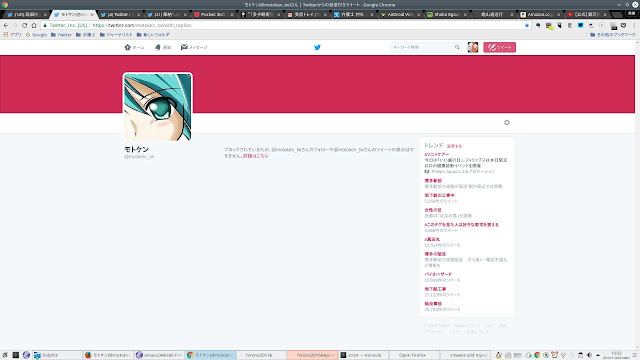Click the Twitter bird logo in navbar
Viewport: 640px width, 360px height.
point(317,47)
